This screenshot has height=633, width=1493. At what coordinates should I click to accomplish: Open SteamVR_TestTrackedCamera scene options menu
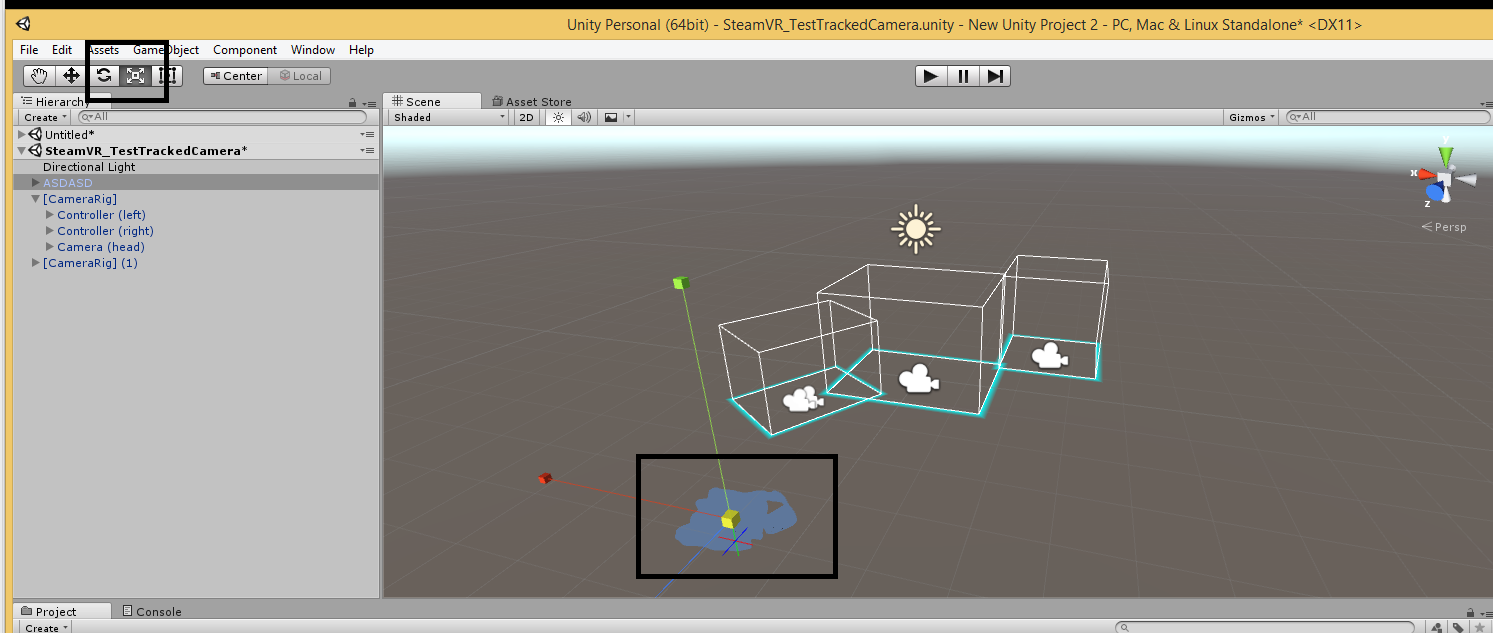pos(368,151)
